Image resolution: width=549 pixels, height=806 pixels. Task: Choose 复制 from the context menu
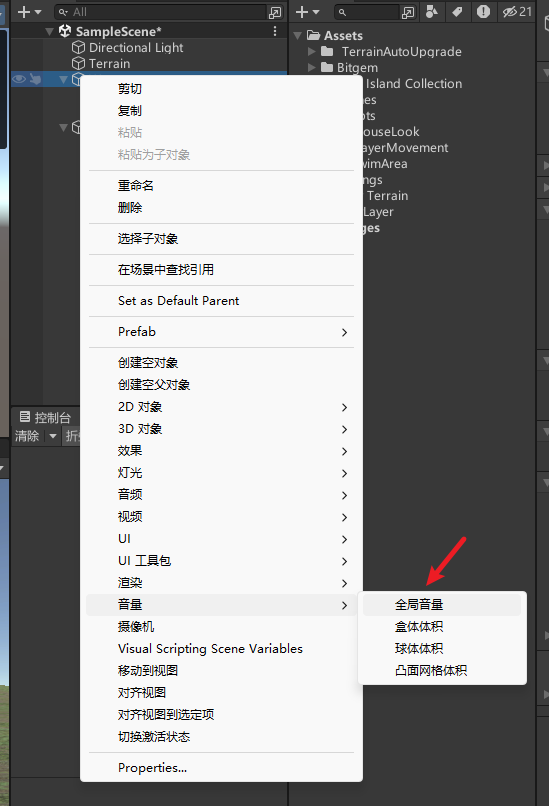coord(222,111)
